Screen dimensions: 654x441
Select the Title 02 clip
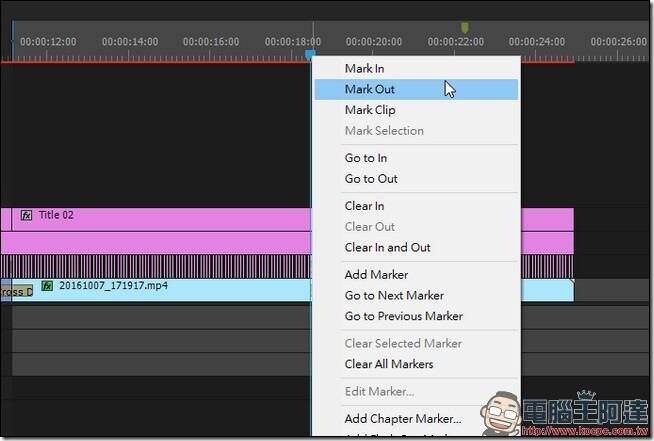tap(163, 219)
